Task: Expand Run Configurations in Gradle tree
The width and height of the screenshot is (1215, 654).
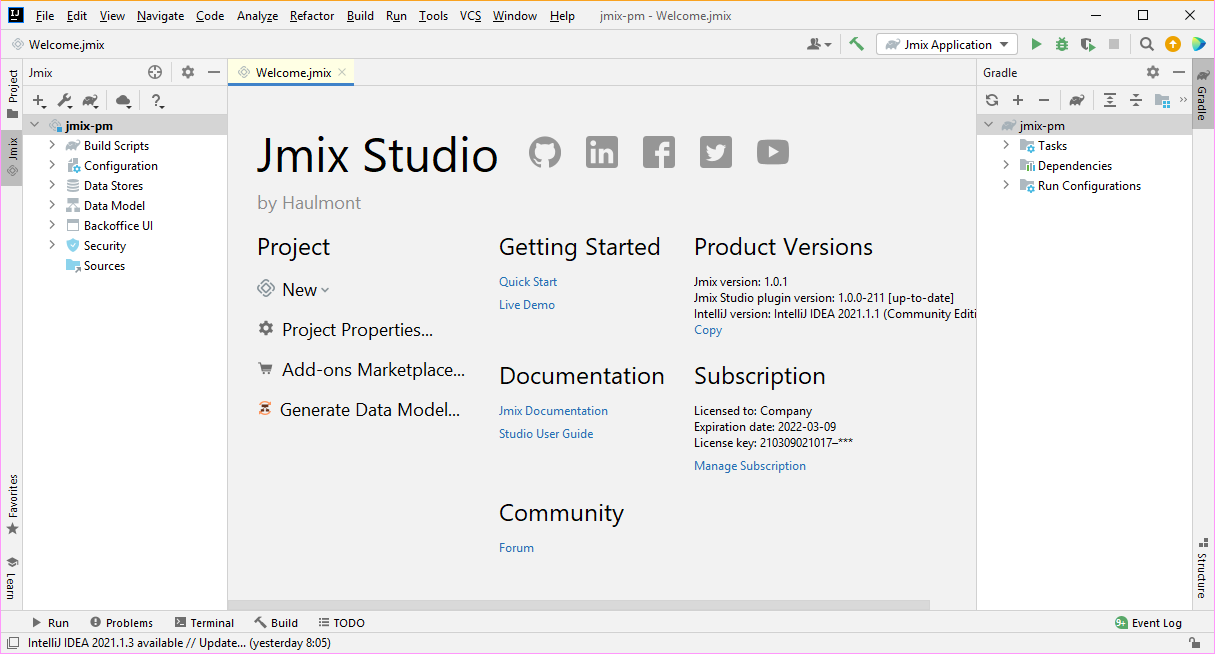Action: pyautogui.click(x=1006, y=186)
